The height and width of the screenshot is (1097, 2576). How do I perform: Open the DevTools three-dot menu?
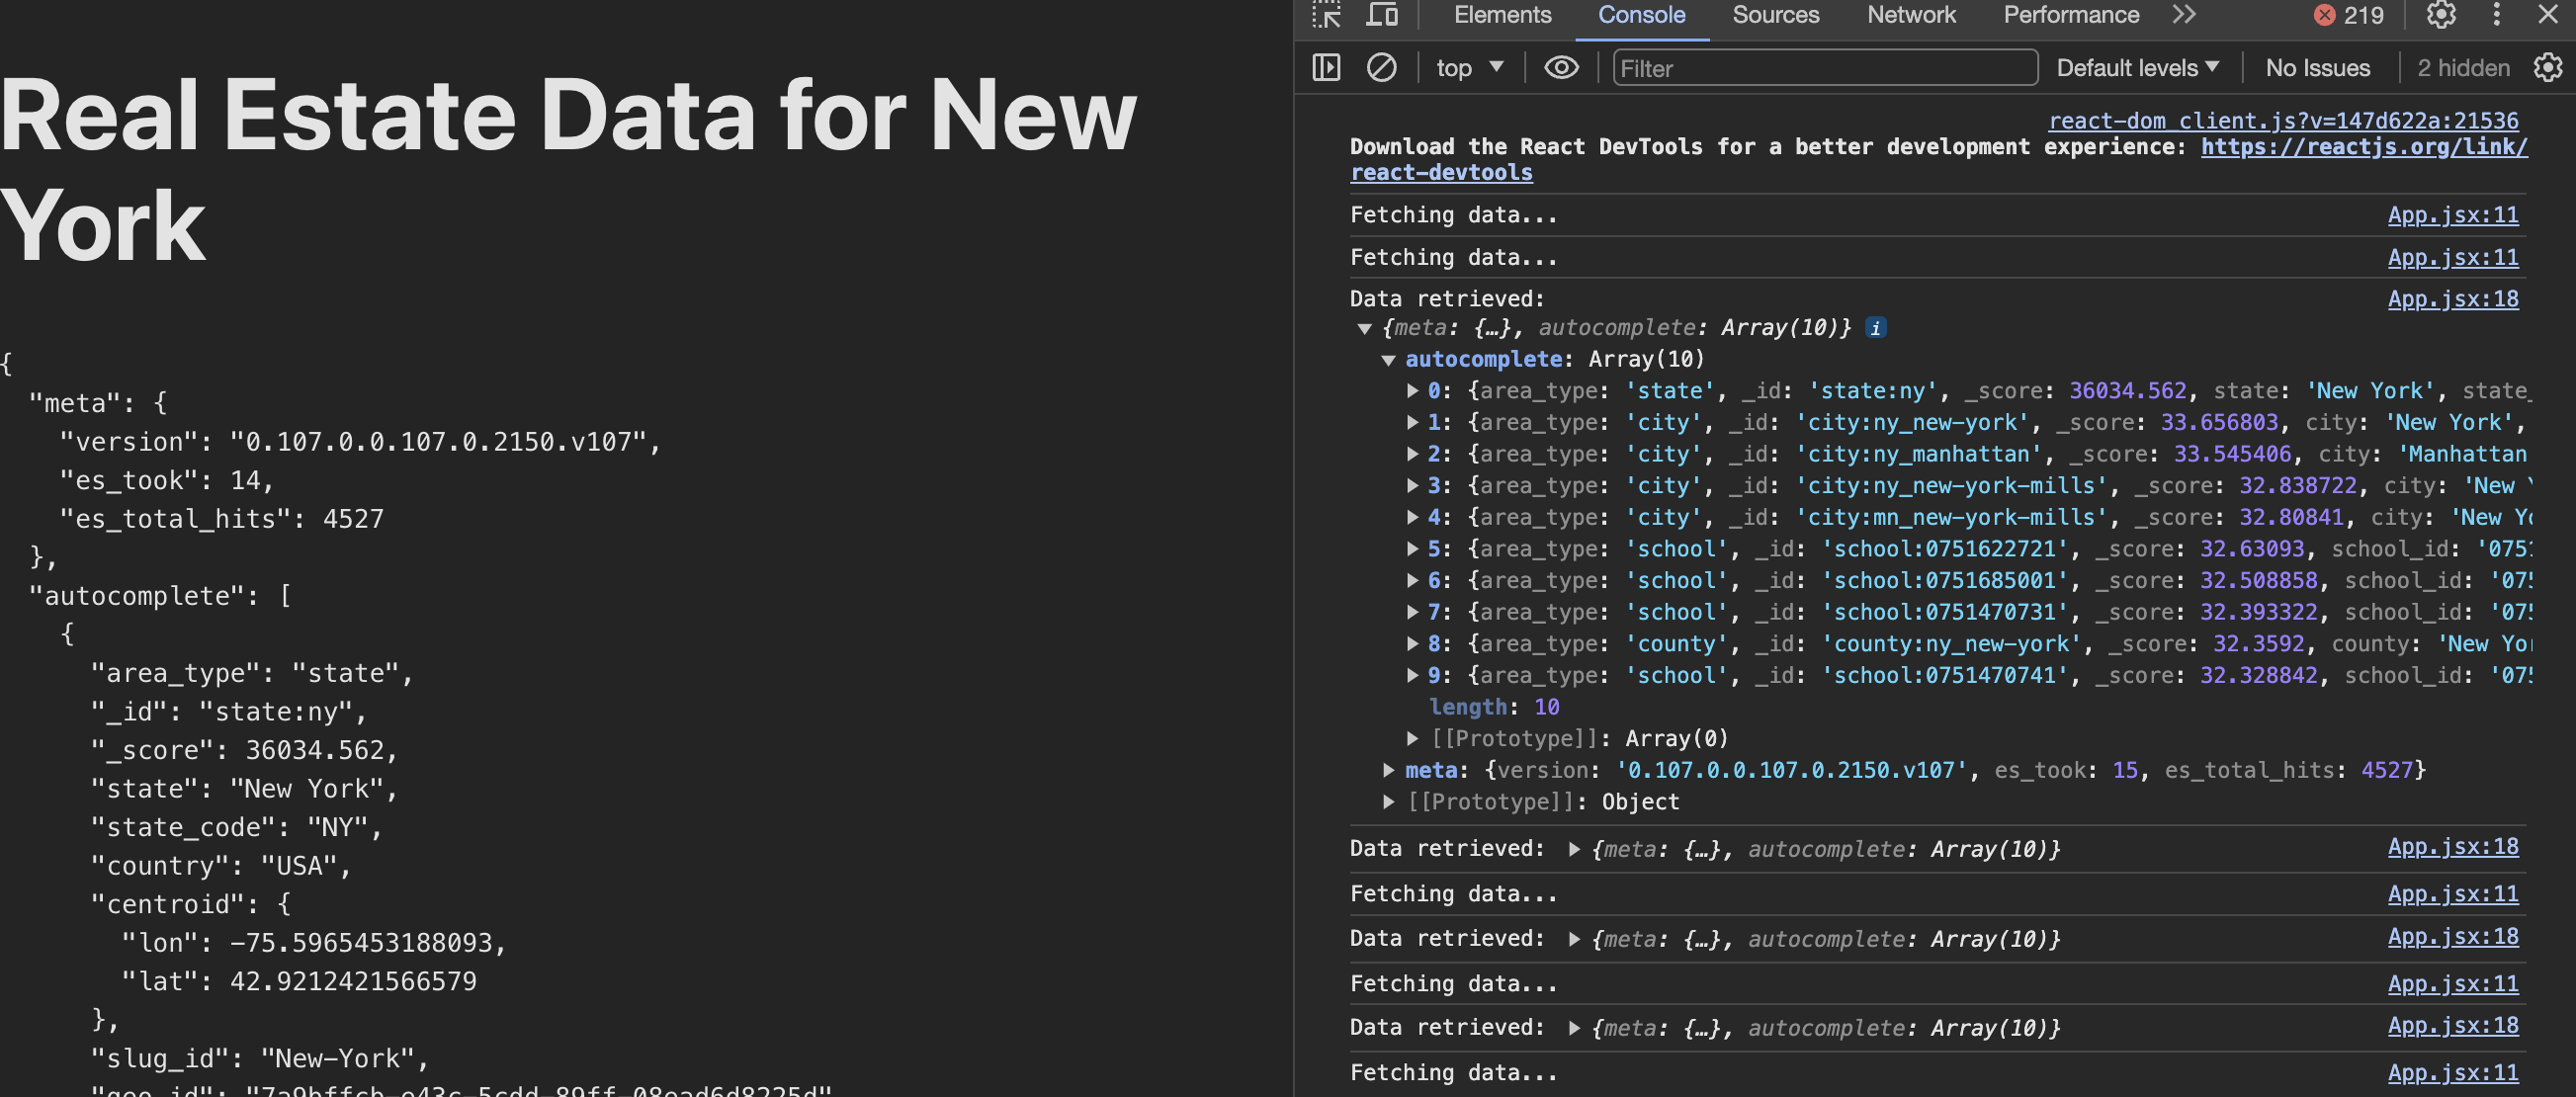click(2497, 14)
